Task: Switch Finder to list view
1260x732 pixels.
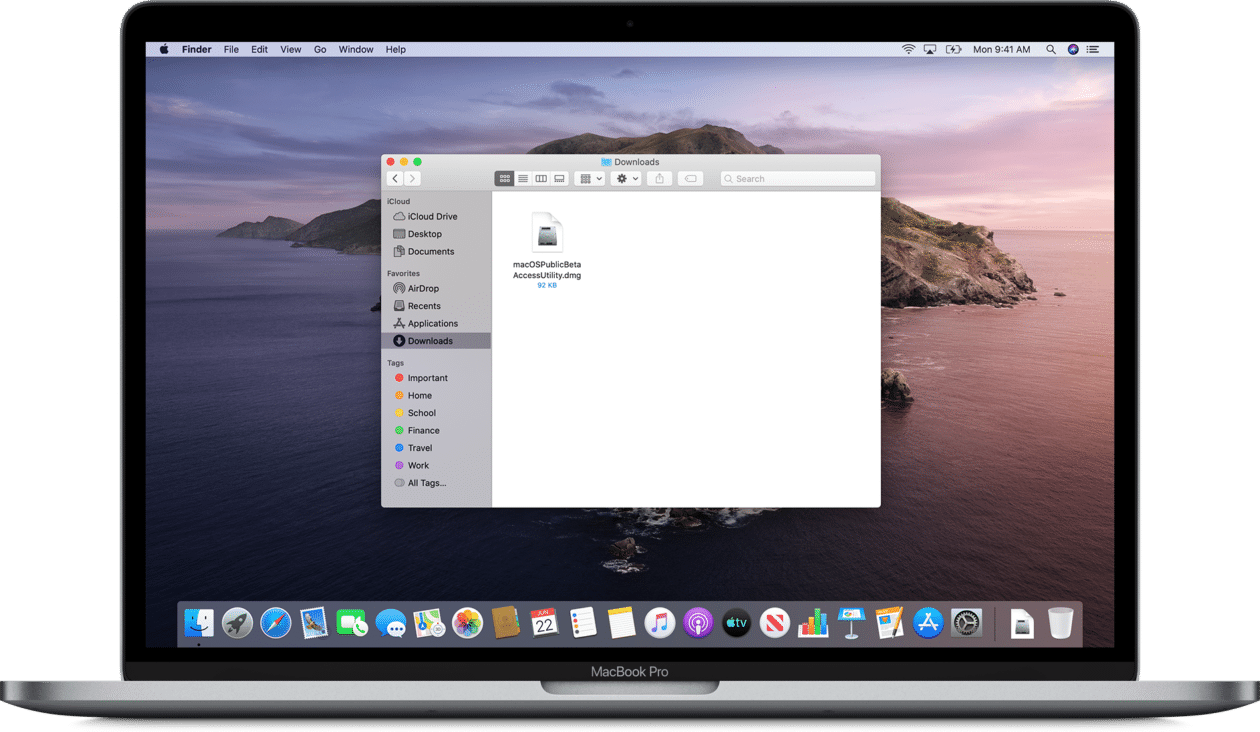Action: (523, 178)
